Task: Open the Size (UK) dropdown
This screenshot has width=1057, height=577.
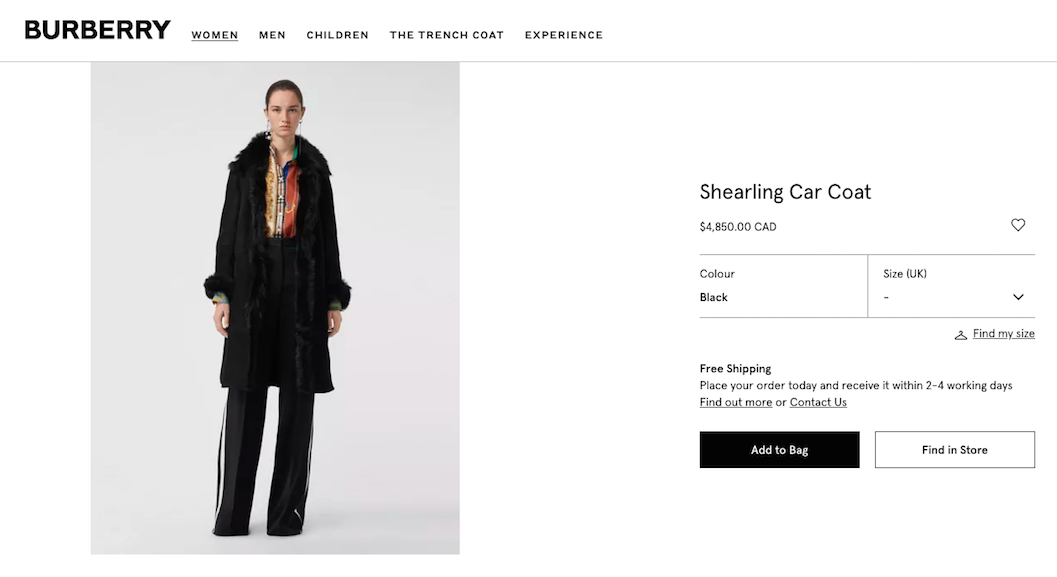Action: pyautogui.click(x=951, y=286)
